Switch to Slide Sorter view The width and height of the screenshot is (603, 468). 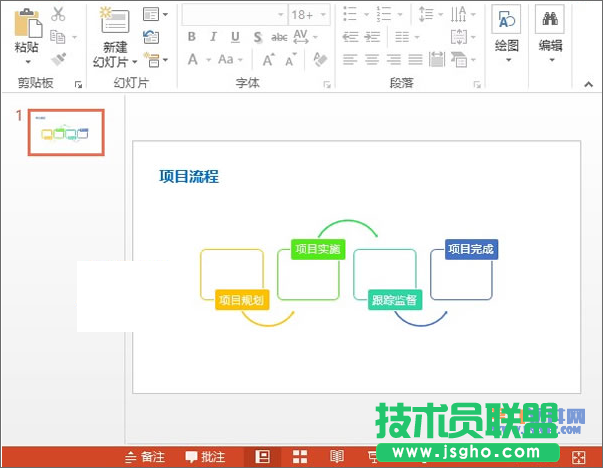coord(300,457)
